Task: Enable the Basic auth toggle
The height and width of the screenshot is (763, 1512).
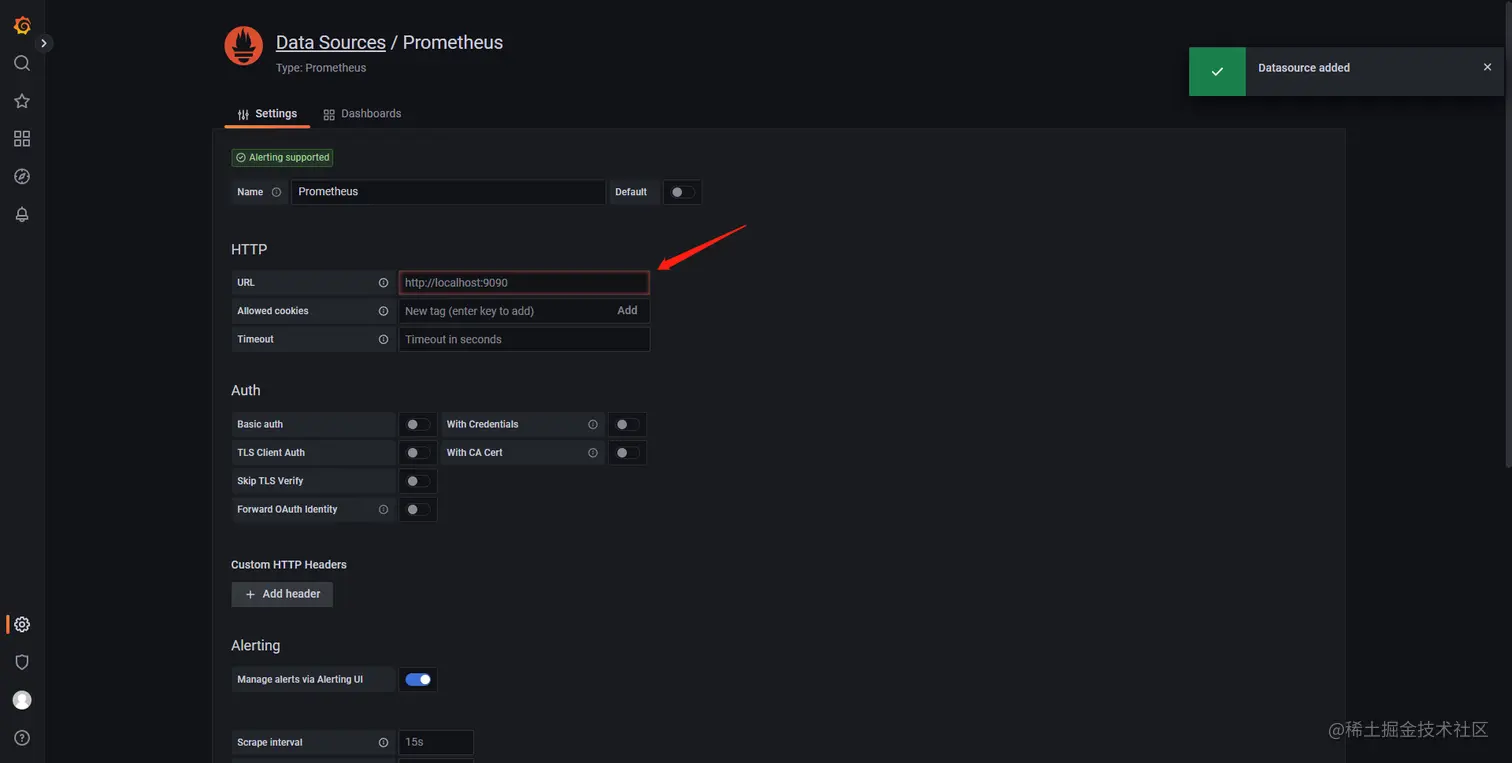Action: [418, 424]
